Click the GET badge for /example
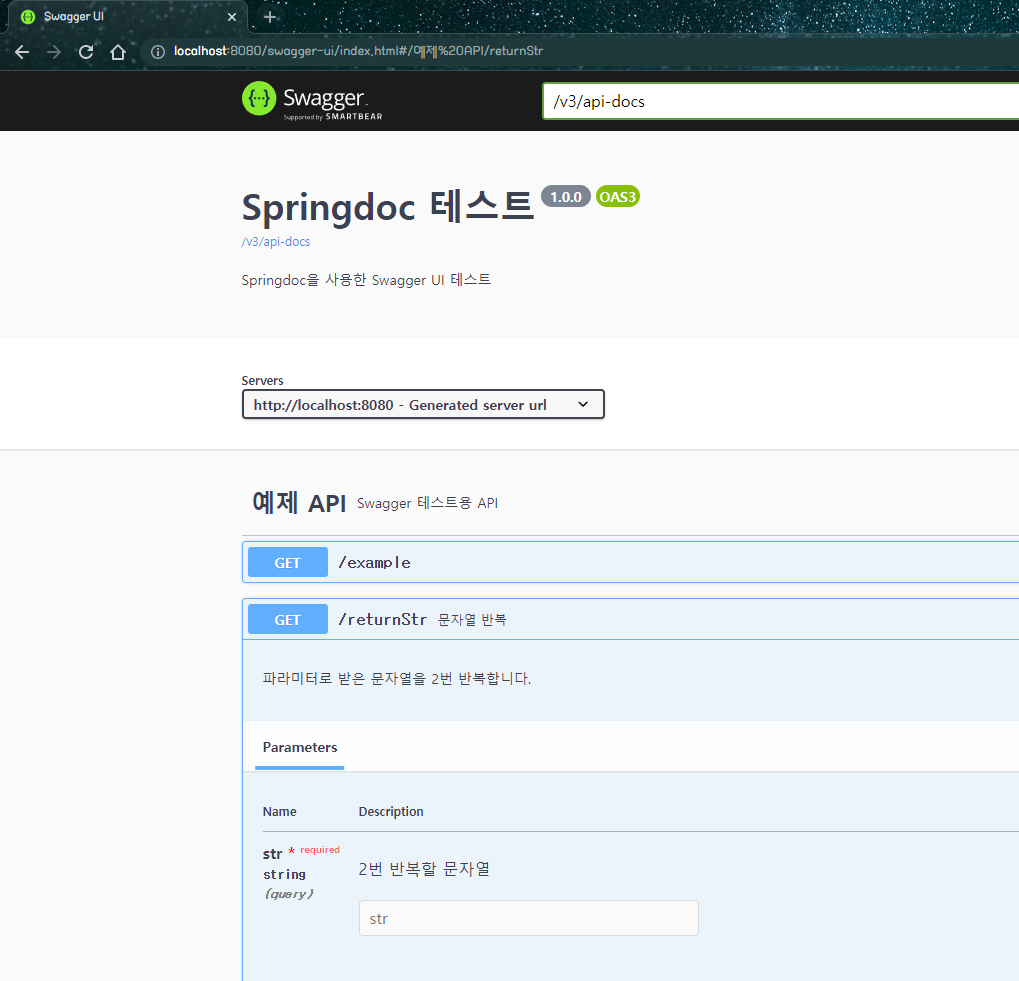Screen dimensions: 1019x981 point(288,563)
